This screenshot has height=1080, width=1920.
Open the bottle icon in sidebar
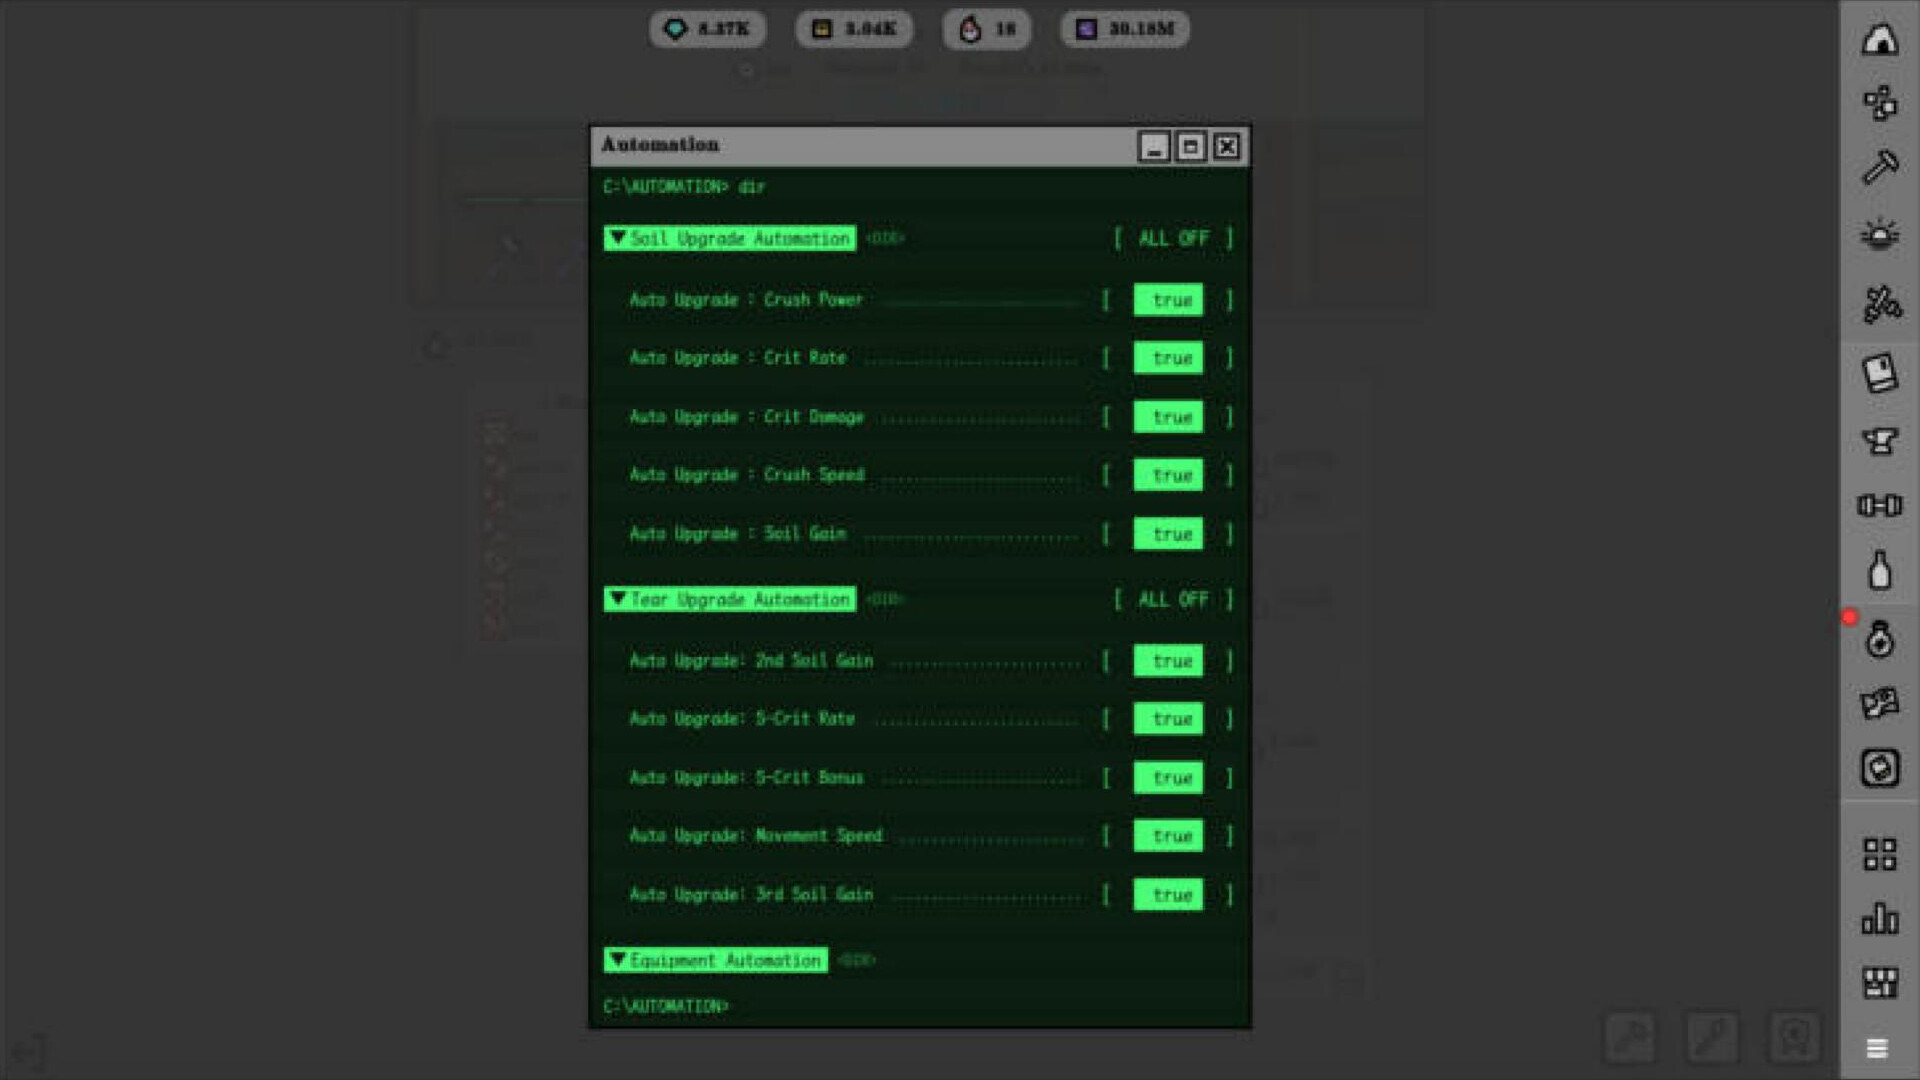point(1880,570)
